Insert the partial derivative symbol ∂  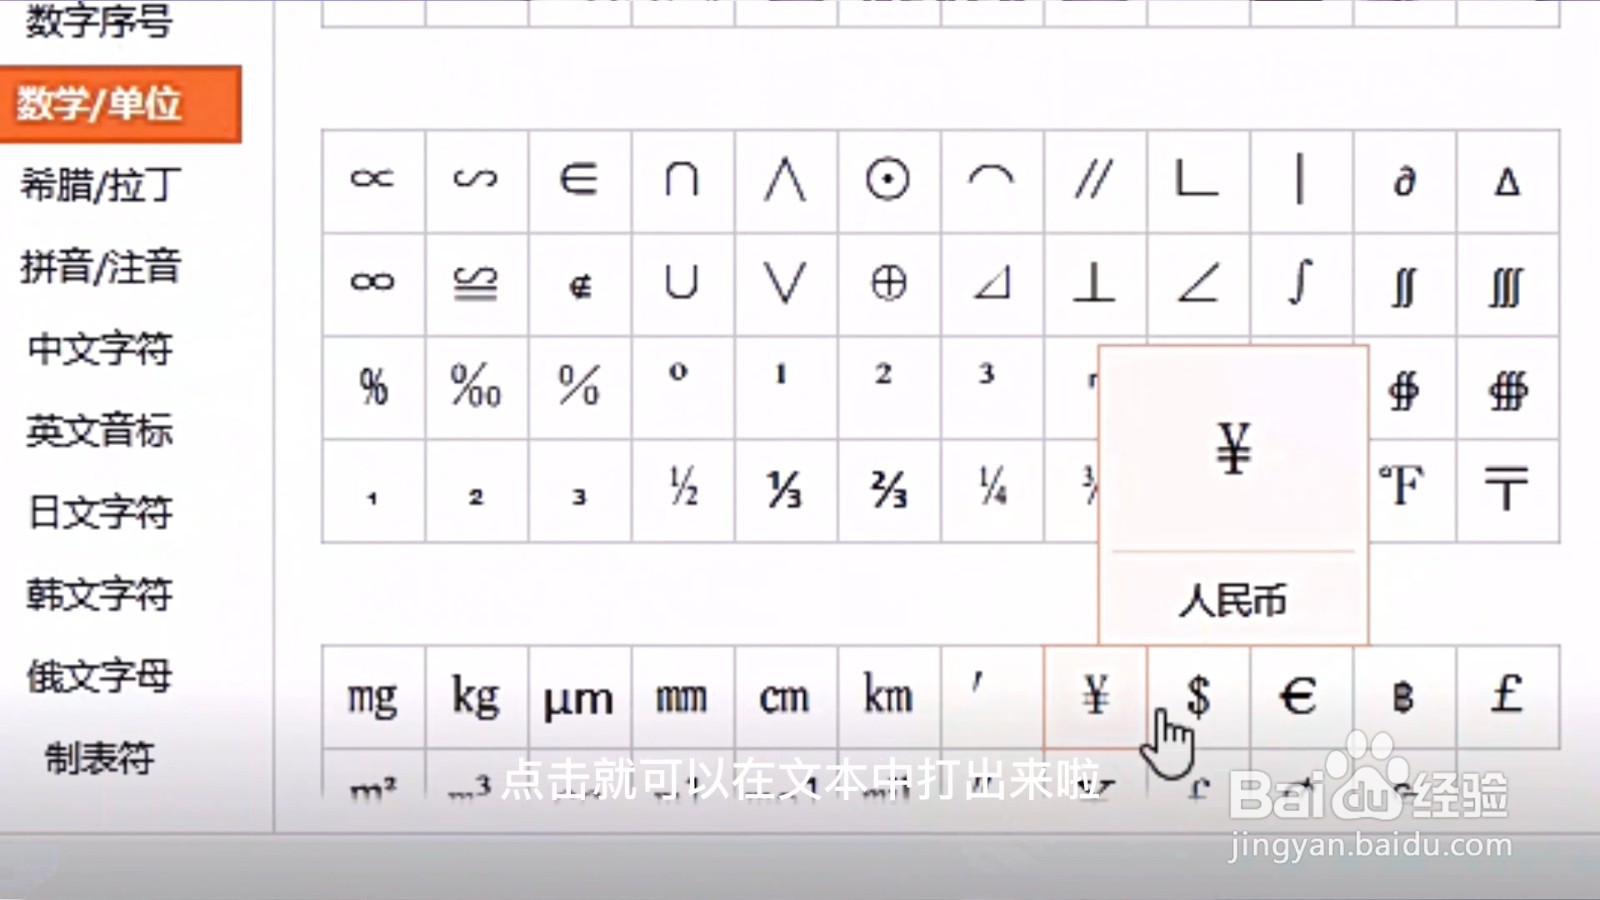pos(1404,181)
